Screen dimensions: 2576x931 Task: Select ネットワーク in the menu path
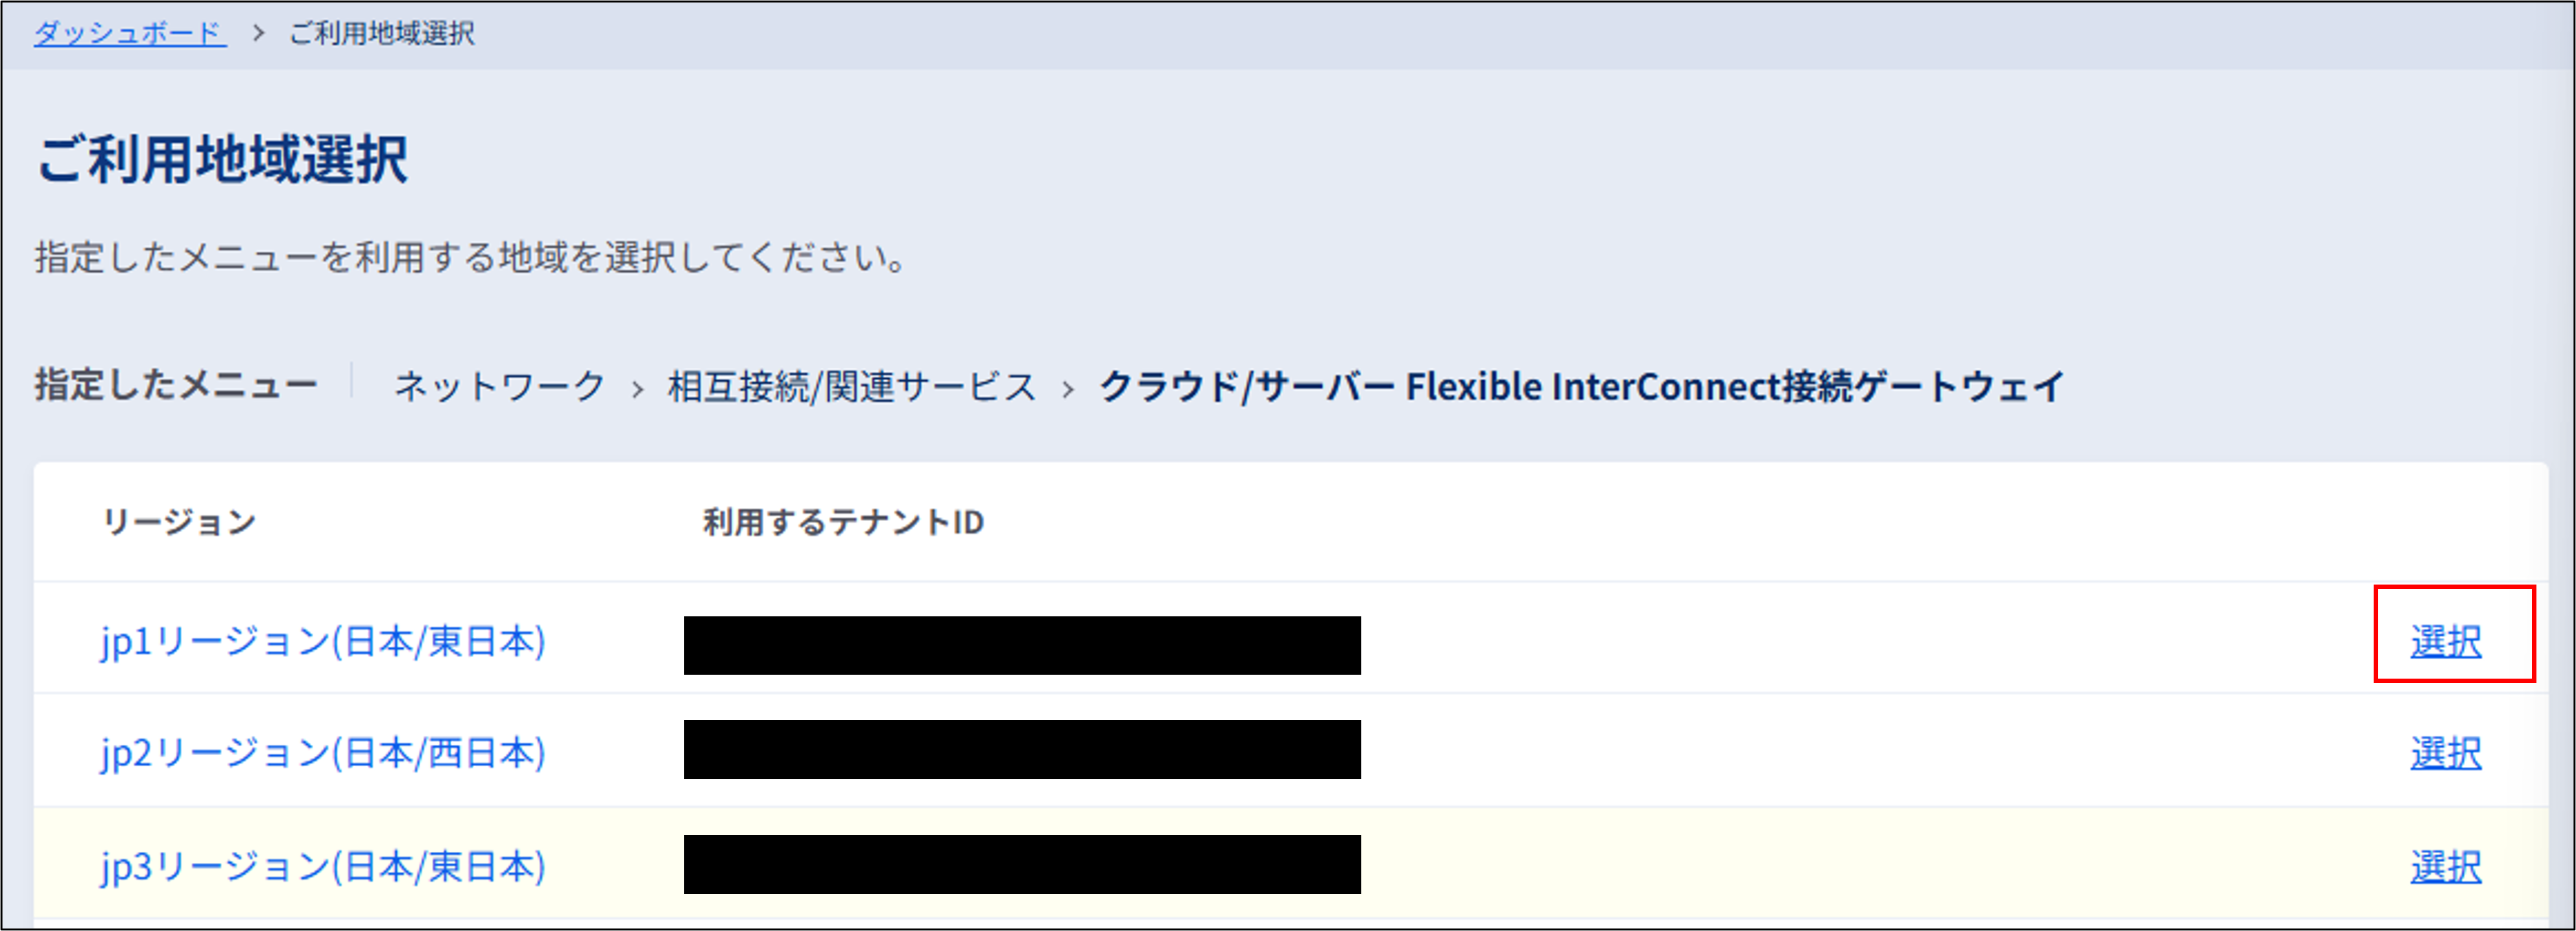500,386
